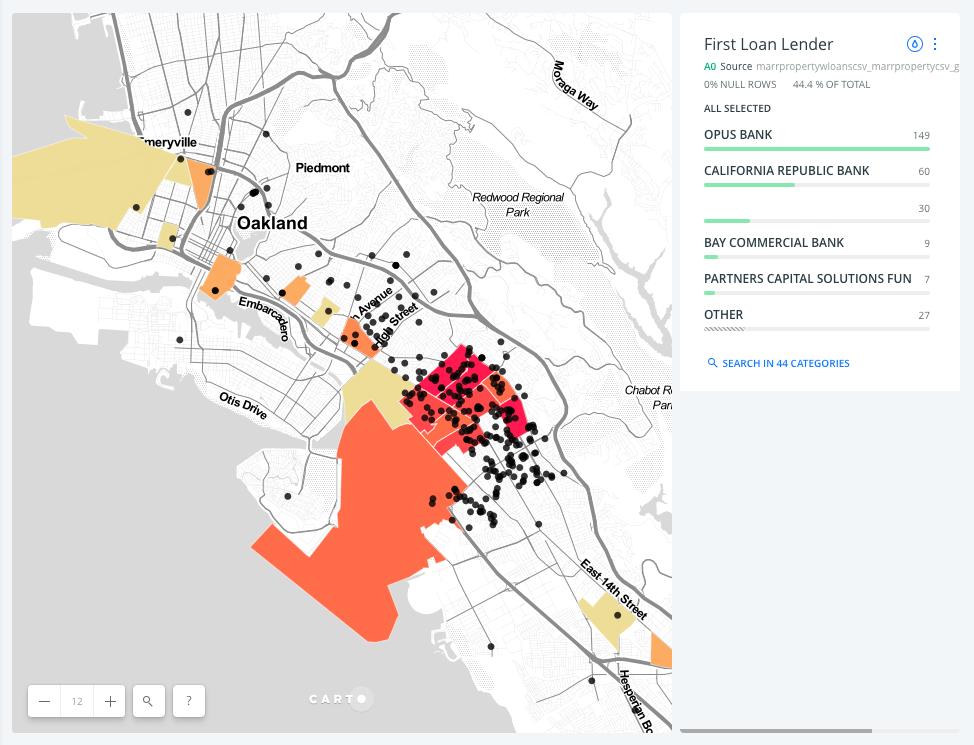Click the OTHER hatched bar

(724, 329)
